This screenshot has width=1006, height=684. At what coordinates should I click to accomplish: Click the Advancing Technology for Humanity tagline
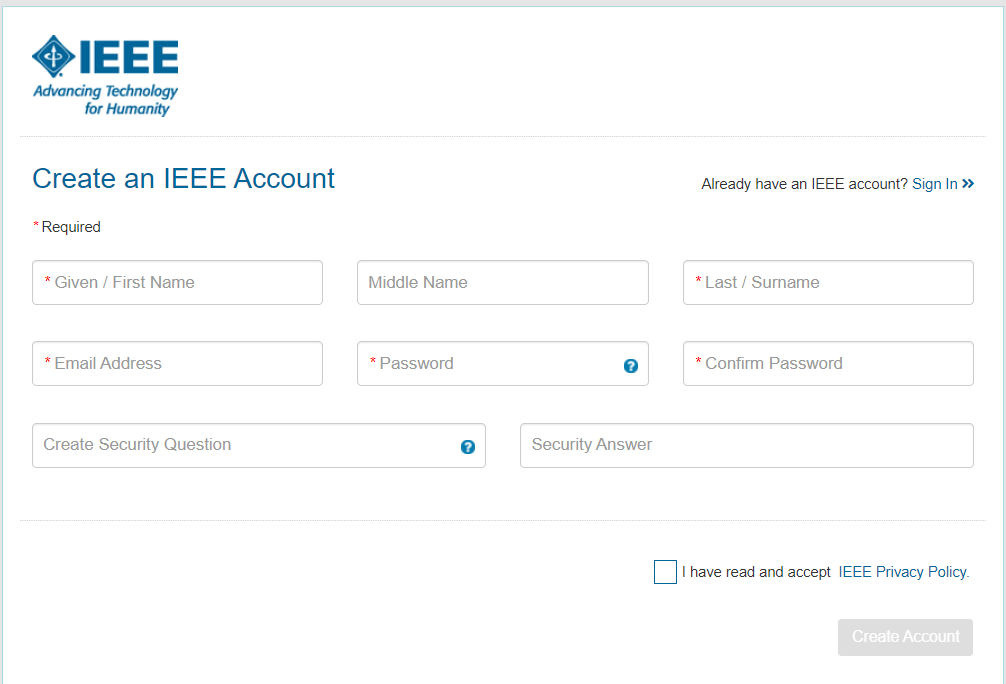(x=105, y=98)
